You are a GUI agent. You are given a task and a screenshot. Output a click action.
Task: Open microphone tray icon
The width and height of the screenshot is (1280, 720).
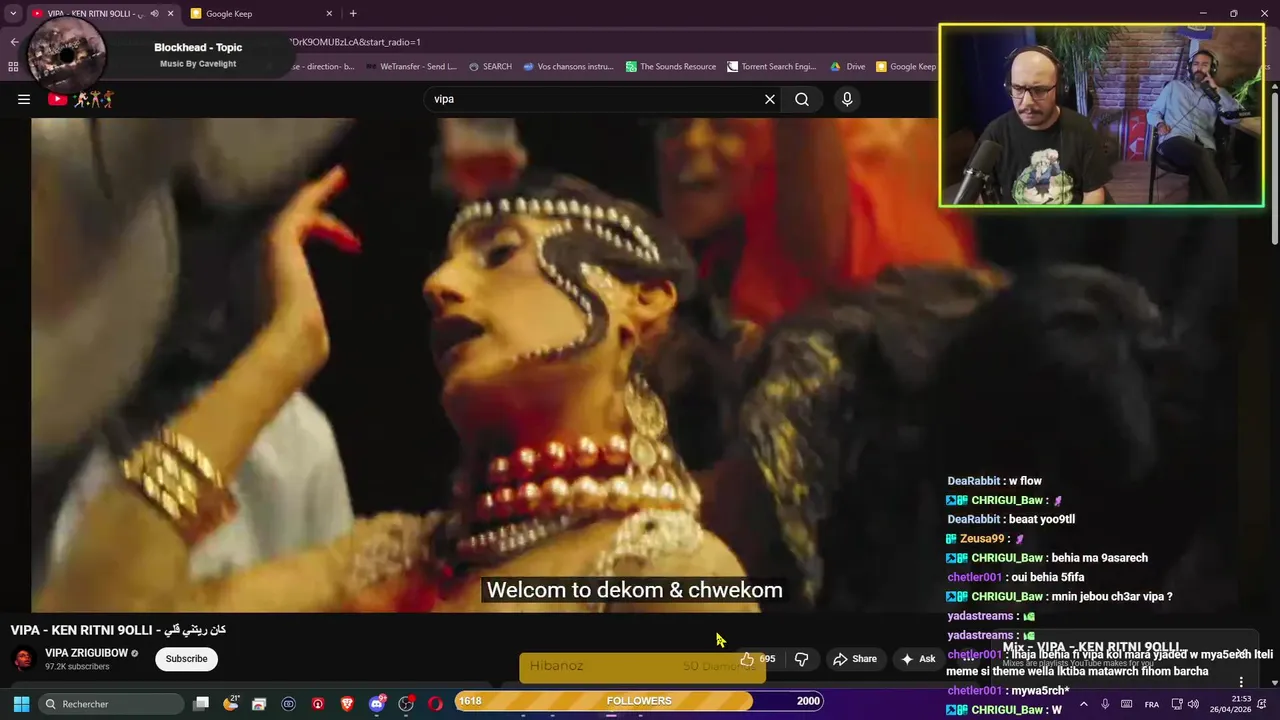(x=1105, y=704)
